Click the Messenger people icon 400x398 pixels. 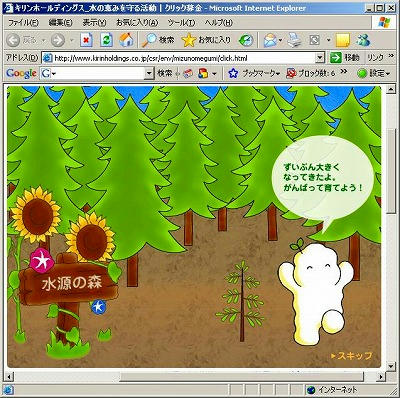[363, 40]
